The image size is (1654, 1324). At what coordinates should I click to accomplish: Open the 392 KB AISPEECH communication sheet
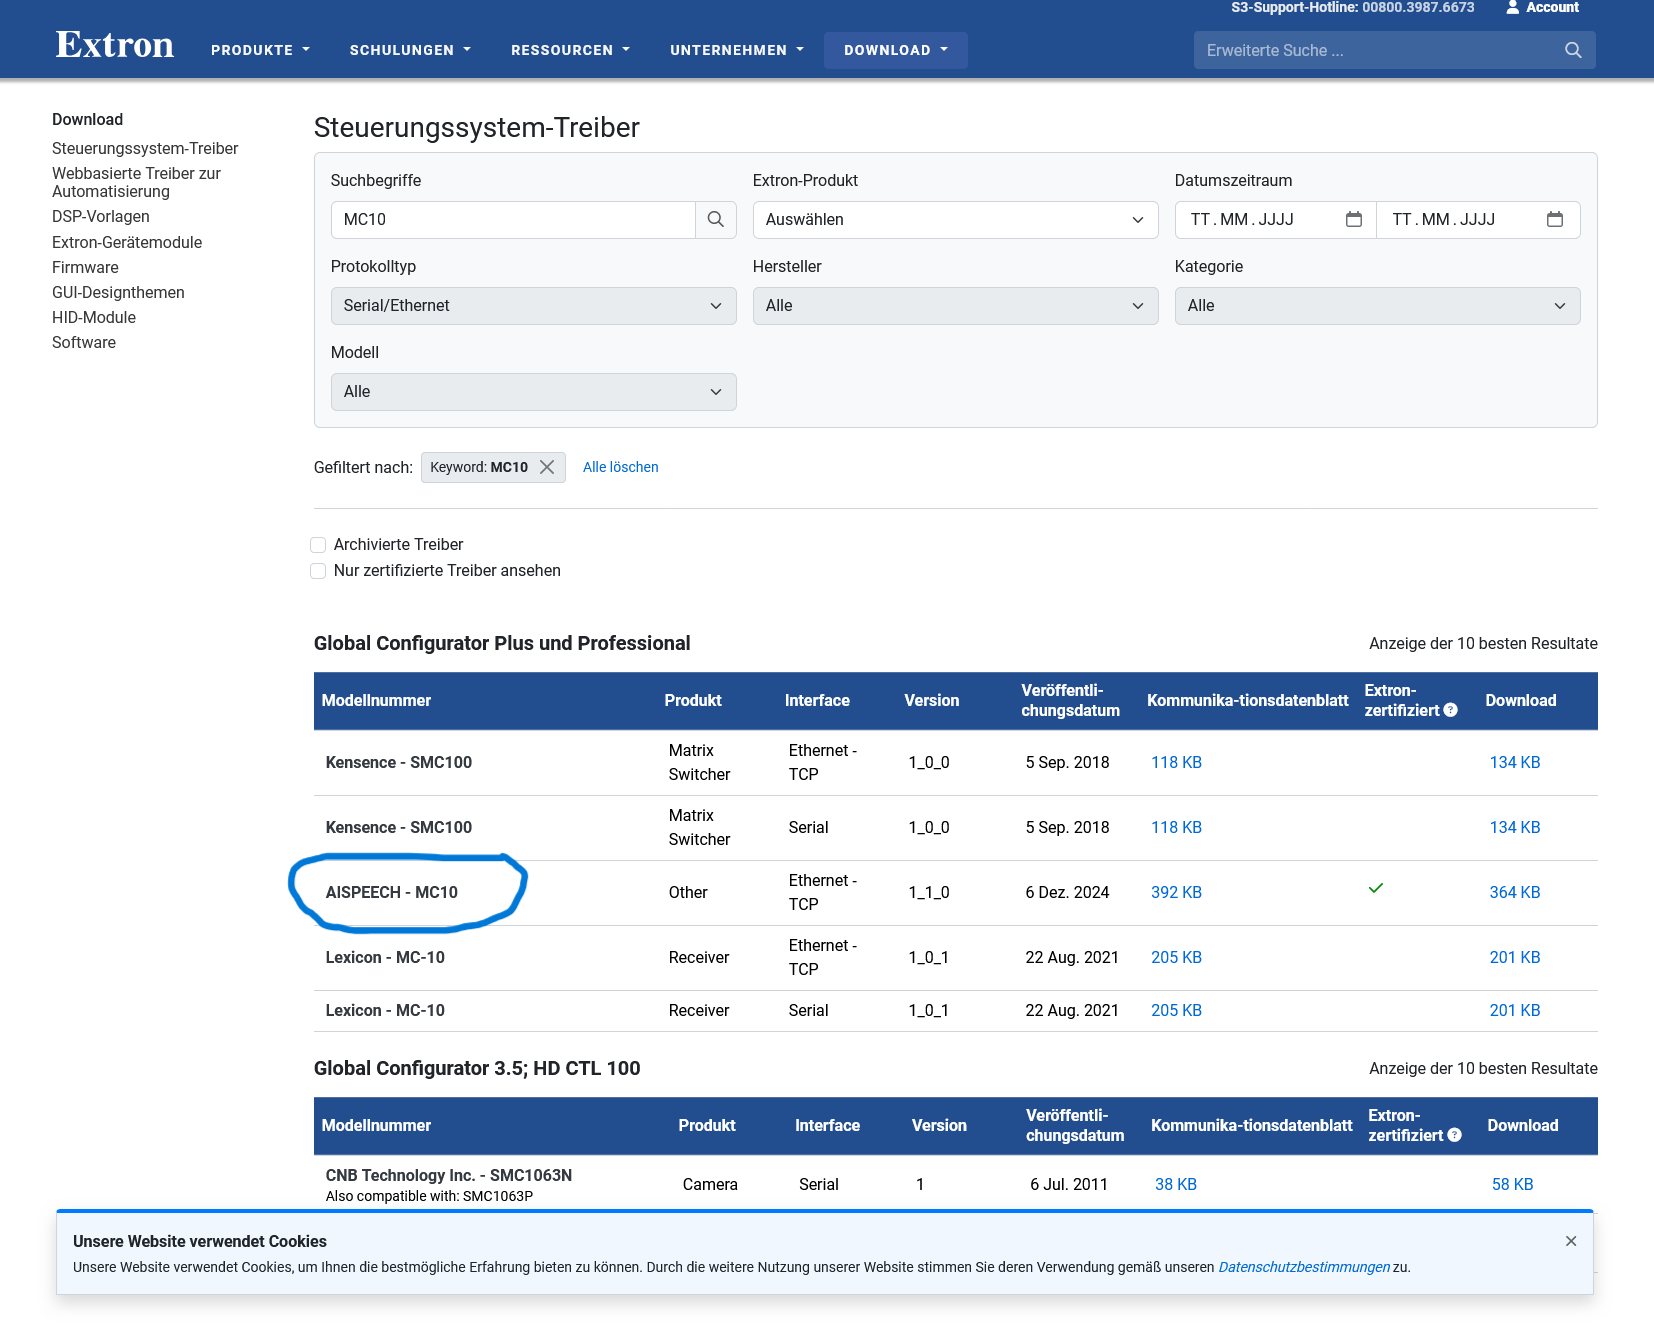point(1176,893)
